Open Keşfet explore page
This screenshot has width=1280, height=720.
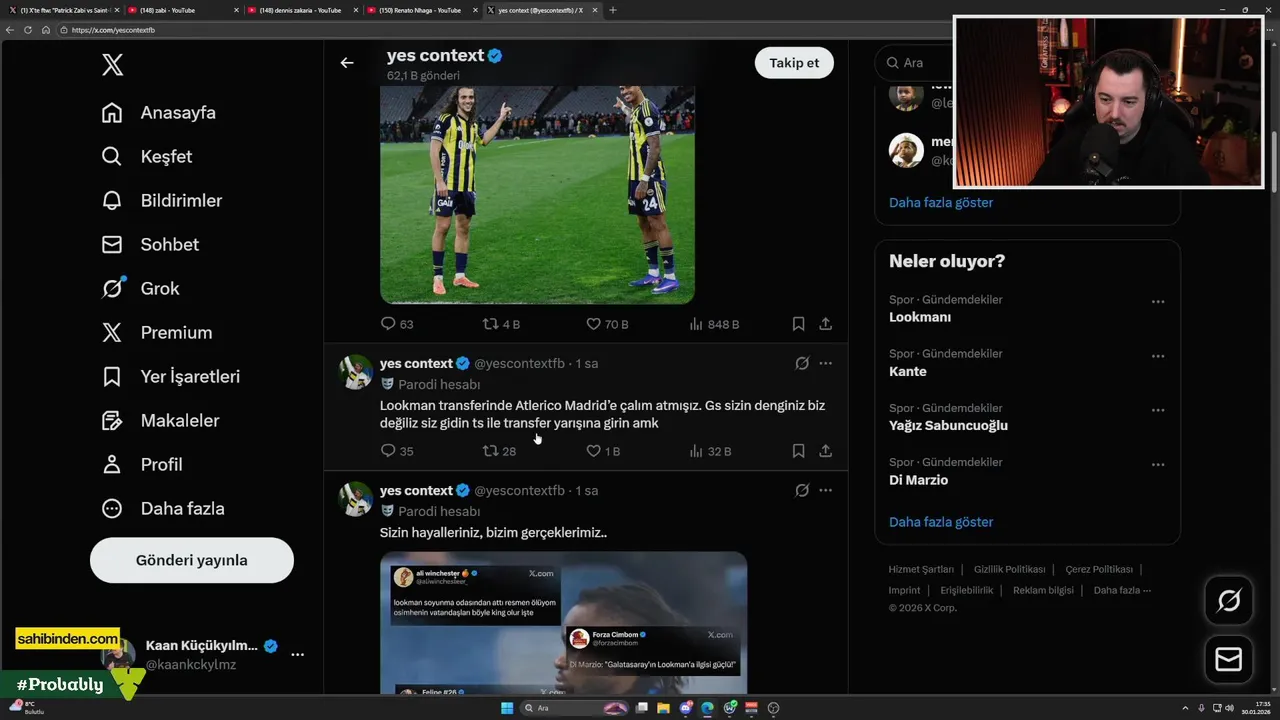pyautogui.click(x=147, y=157)
